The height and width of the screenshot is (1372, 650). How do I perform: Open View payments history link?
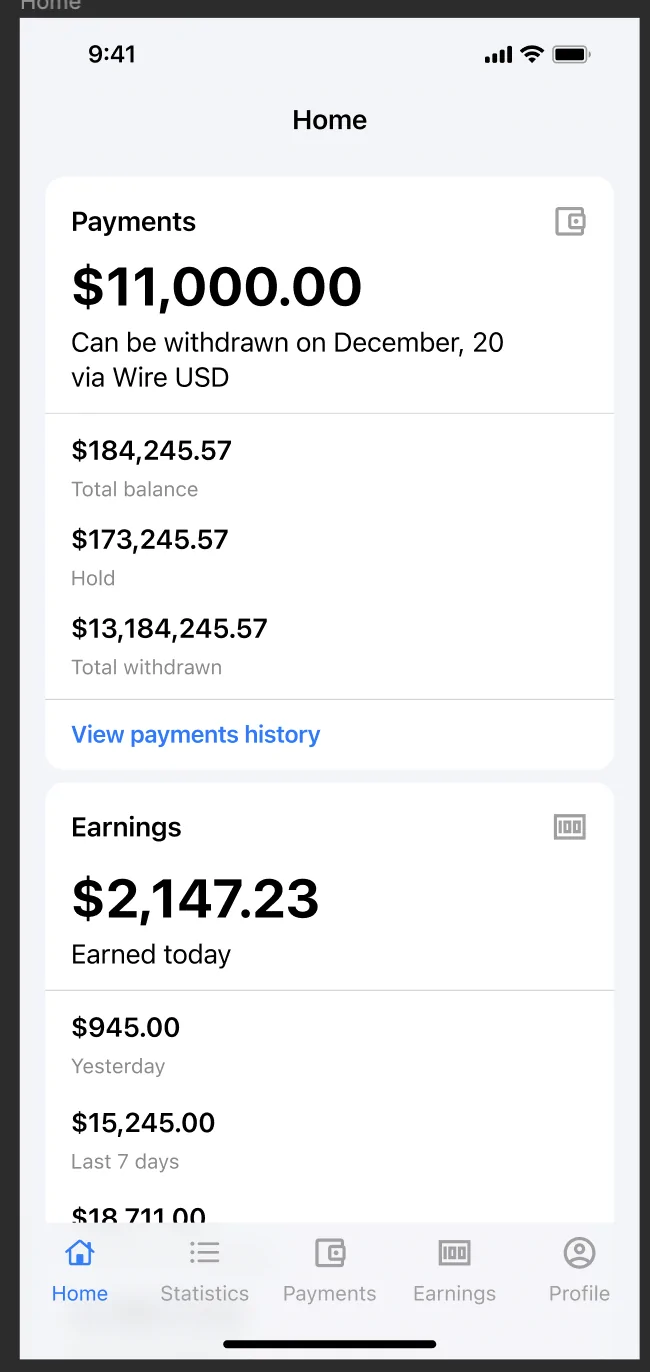[196, 734]
